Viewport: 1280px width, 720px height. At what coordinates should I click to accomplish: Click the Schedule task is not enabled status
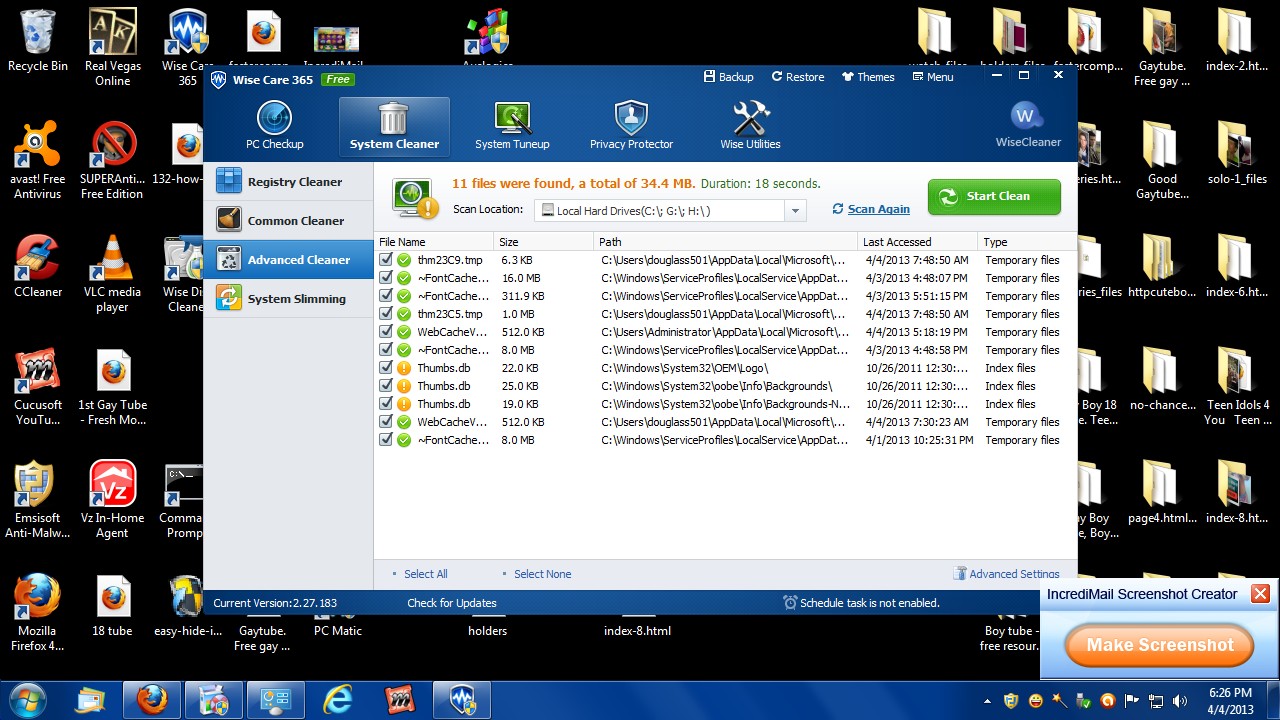pos(861,603)
